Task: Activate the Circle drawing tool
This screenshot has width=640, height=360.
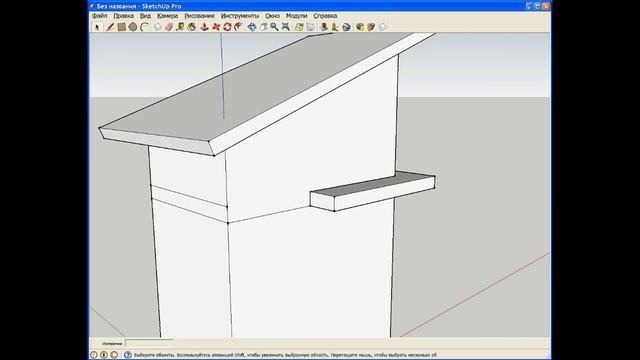Action: [133, 27]
